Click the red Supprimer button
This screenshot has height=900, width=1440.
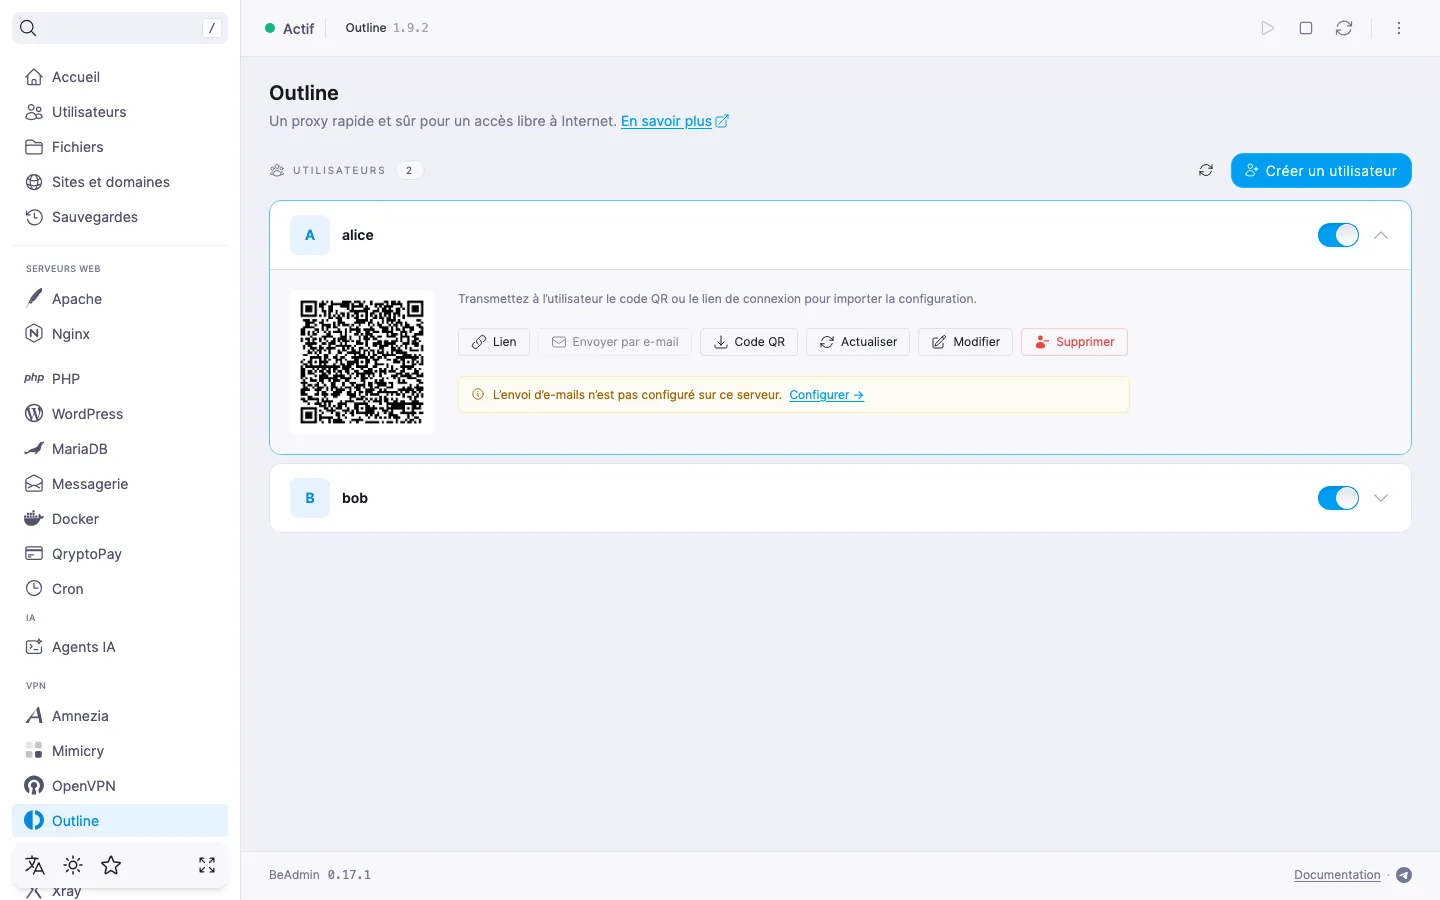tap(1074, 342)
